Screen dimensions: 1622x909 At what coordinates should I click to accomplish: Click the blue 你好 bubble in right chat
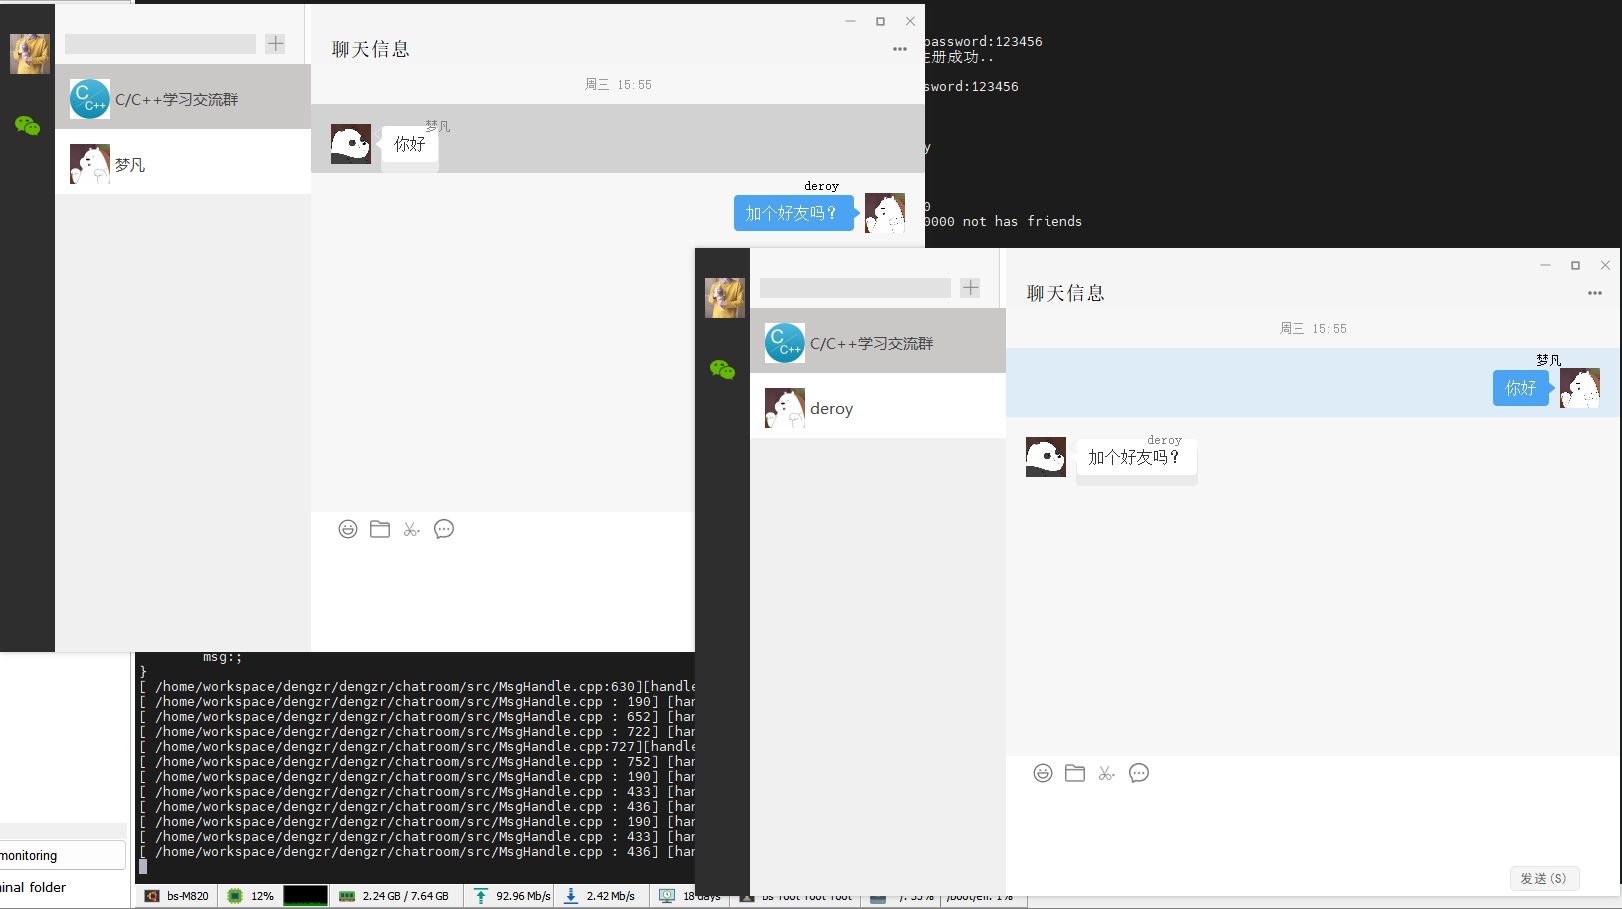(1521, 388)
